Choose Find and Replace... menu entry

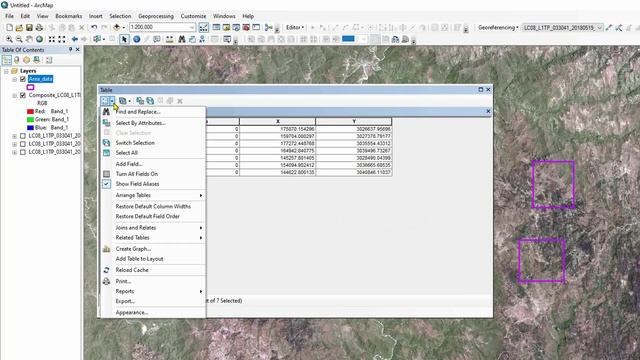tap(153, 112)
